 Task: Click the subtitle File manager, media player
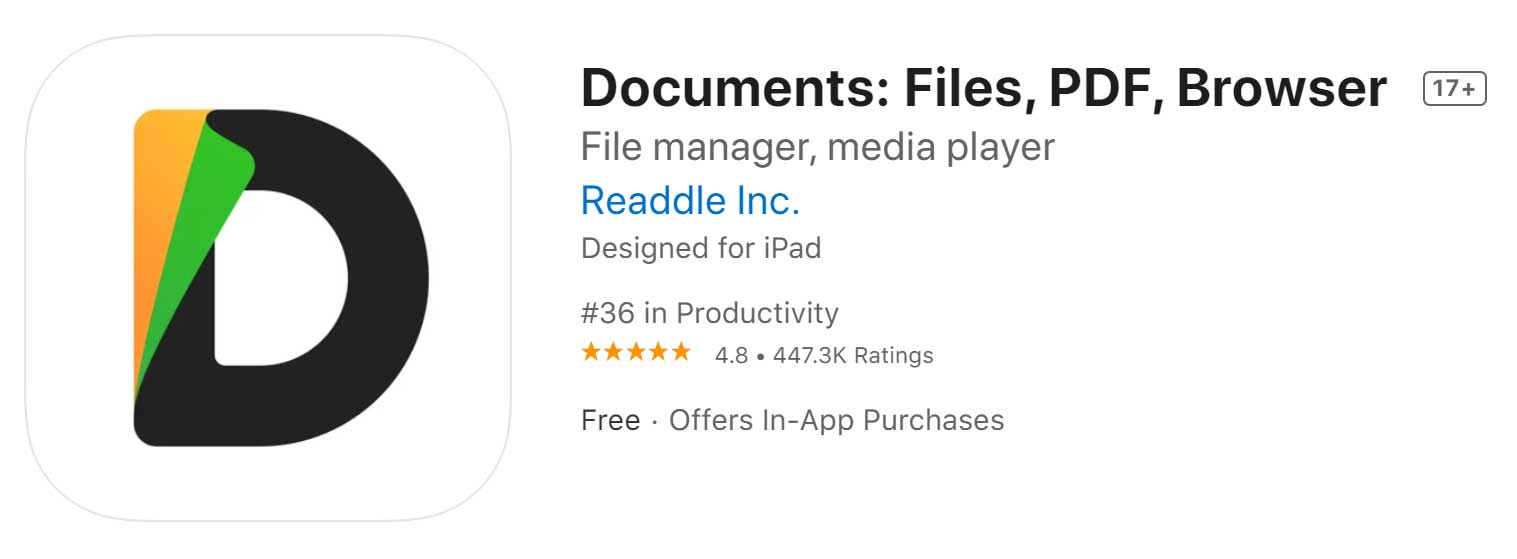click(x=817, y=148)
